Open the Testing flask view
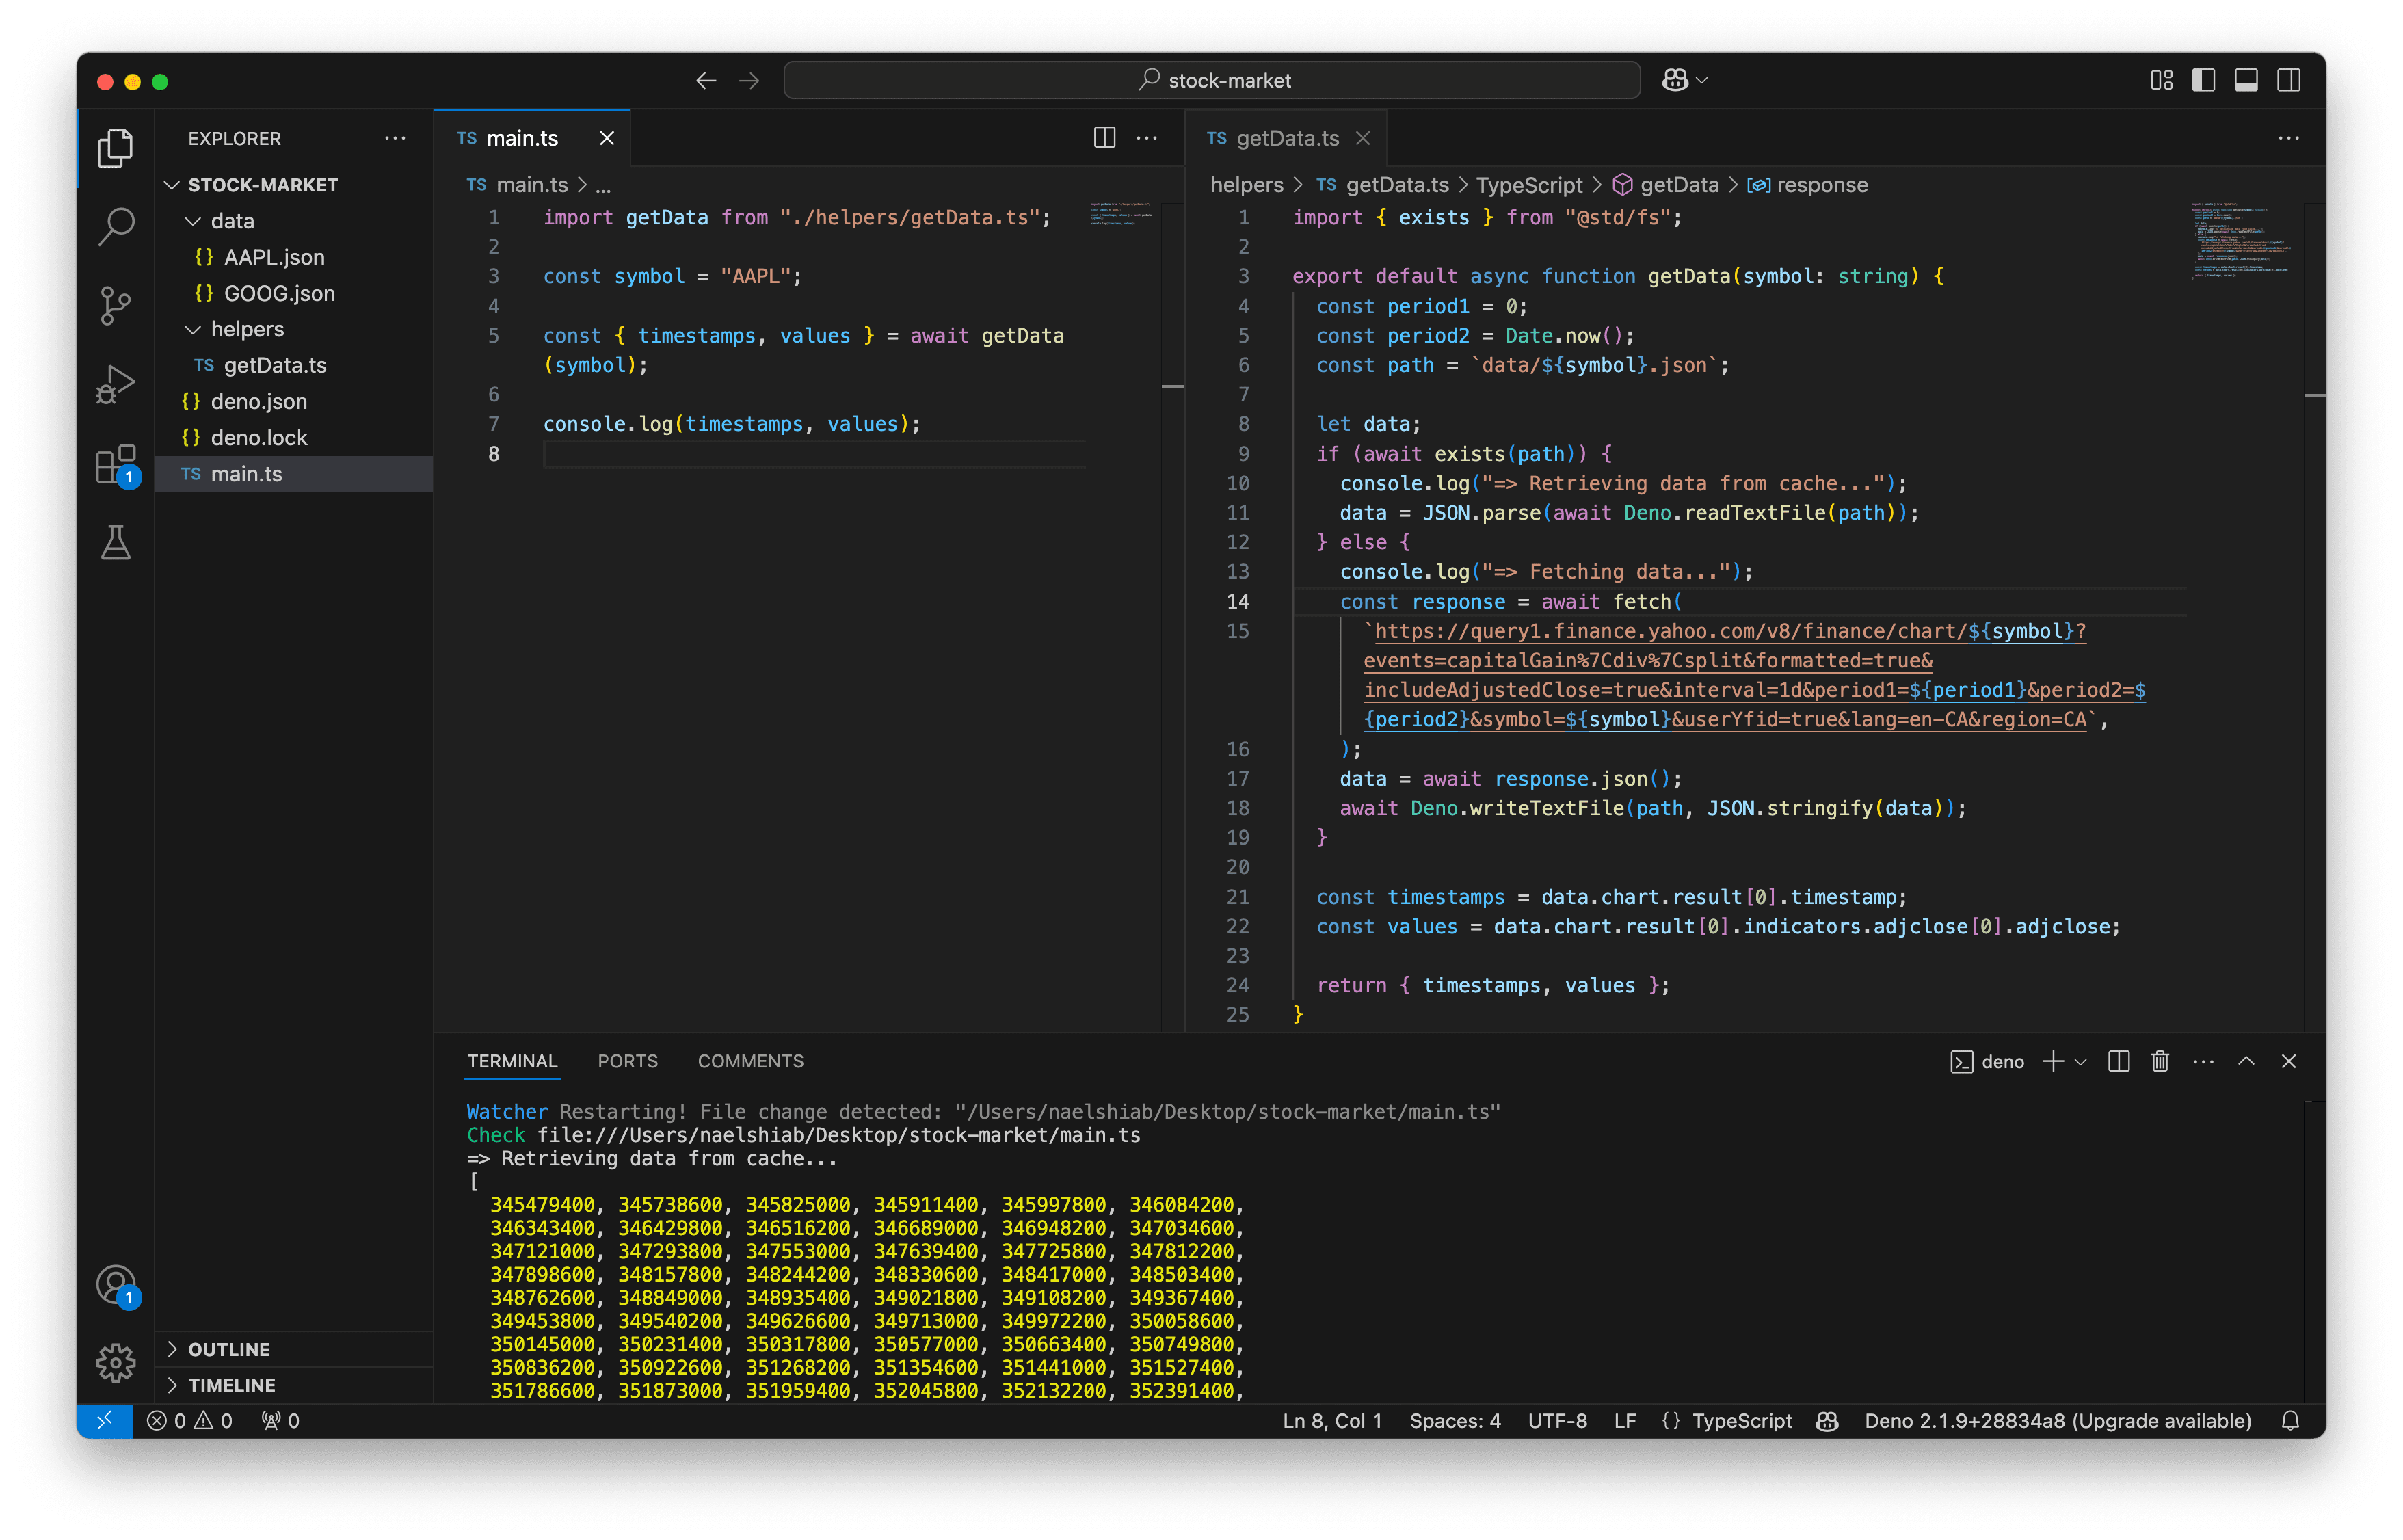Viewport: 2403px width, 1540px height. pyautogui.click(x=115, y=543)
